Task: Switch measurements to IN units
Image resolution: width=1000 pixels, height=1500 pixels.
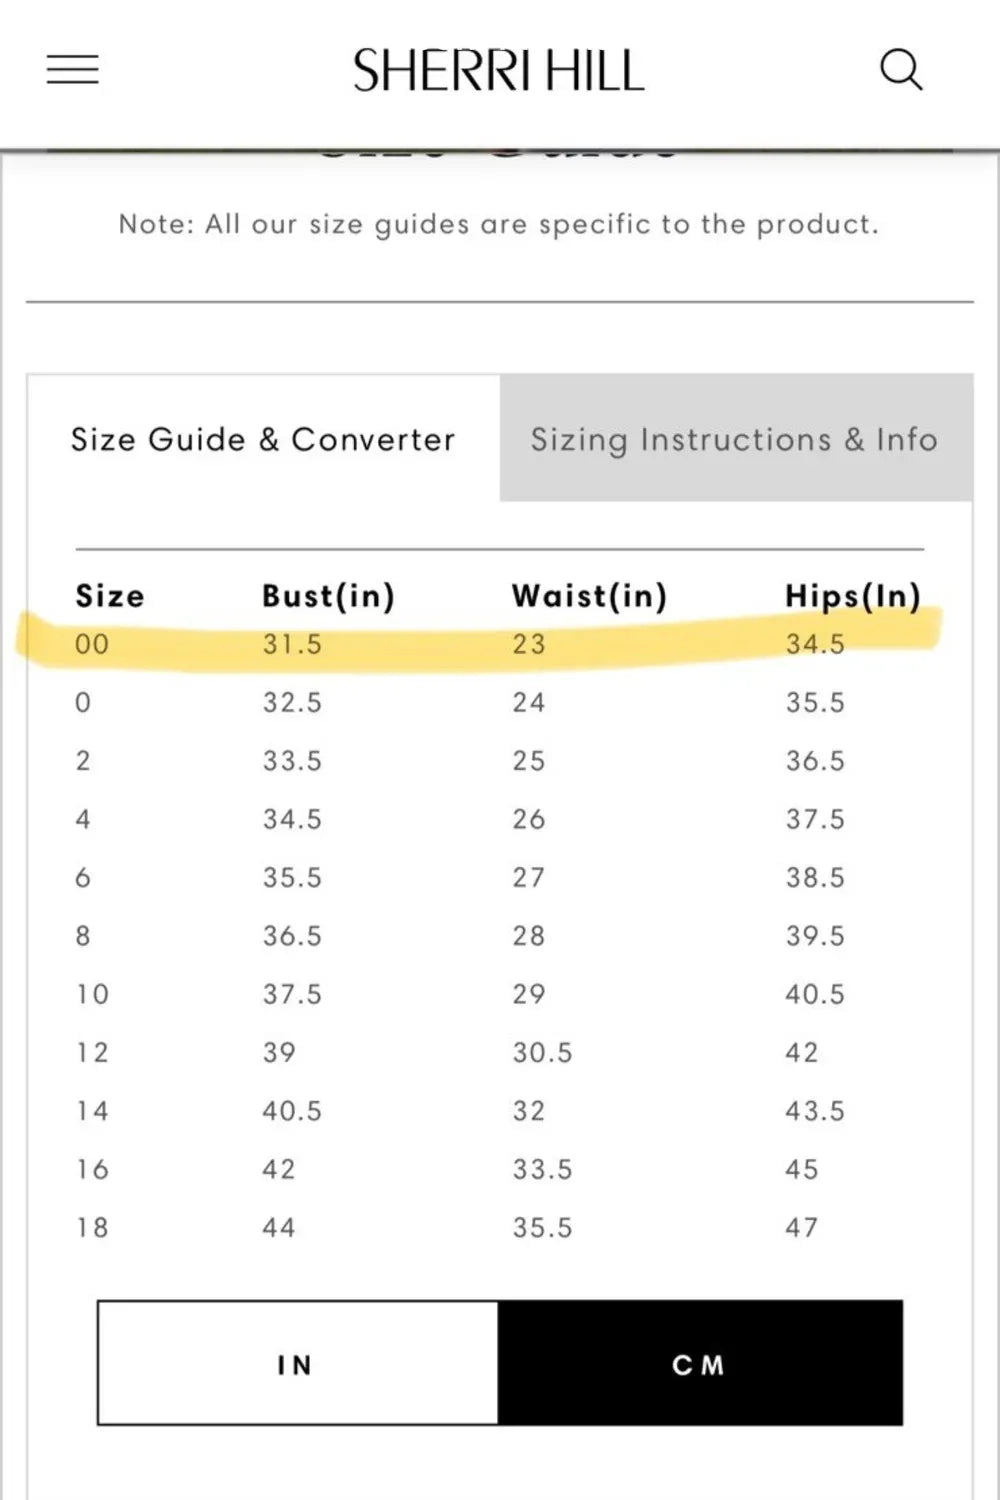Action: coord(297,1364)
